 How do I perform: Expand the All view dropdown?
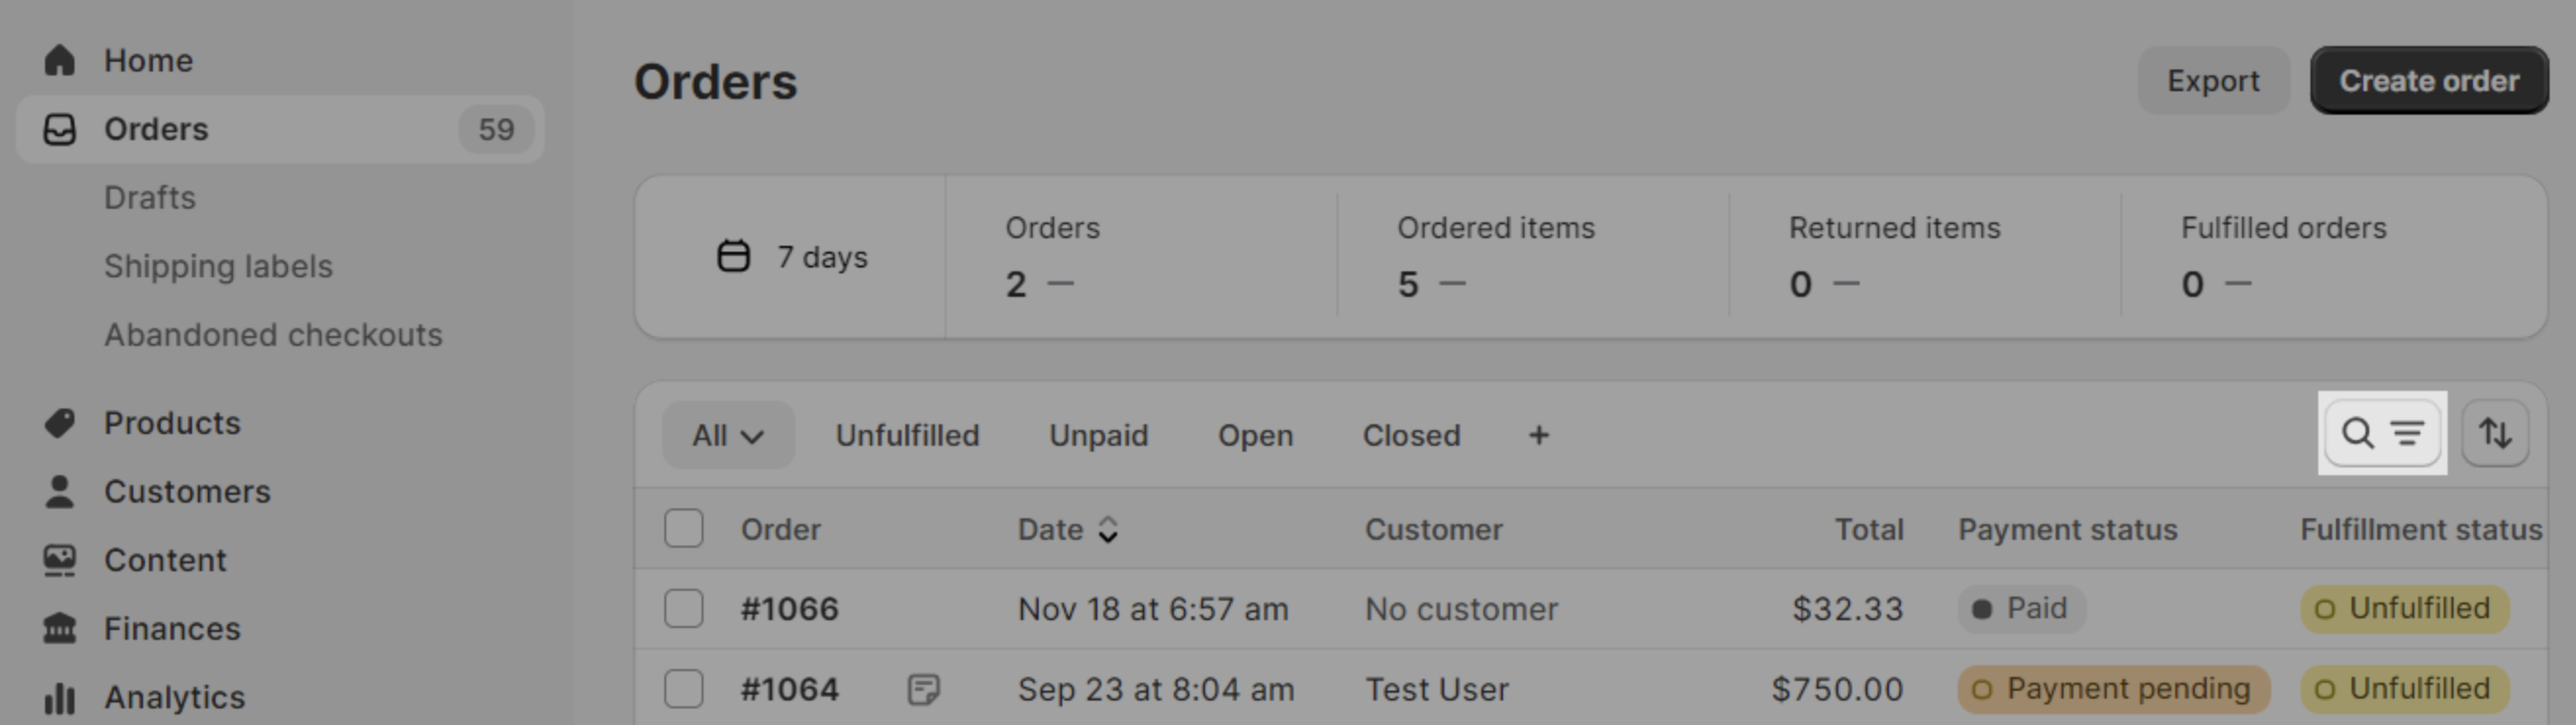[728, 435]
